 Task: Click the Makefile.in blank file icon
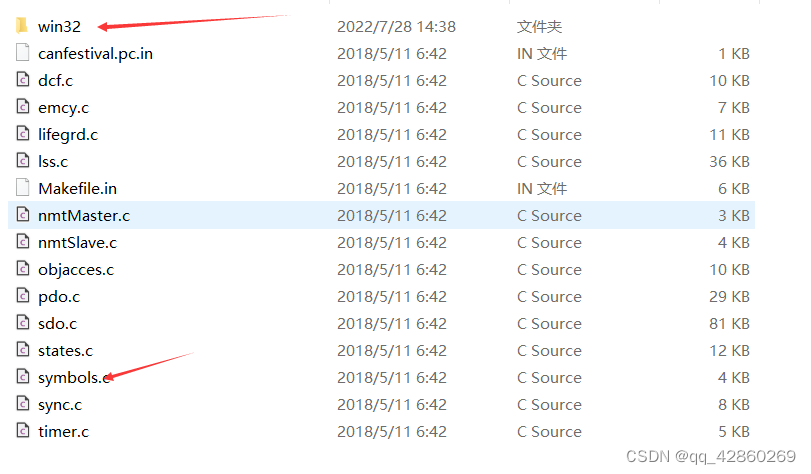pyautogui.click(x=23, y=187)
